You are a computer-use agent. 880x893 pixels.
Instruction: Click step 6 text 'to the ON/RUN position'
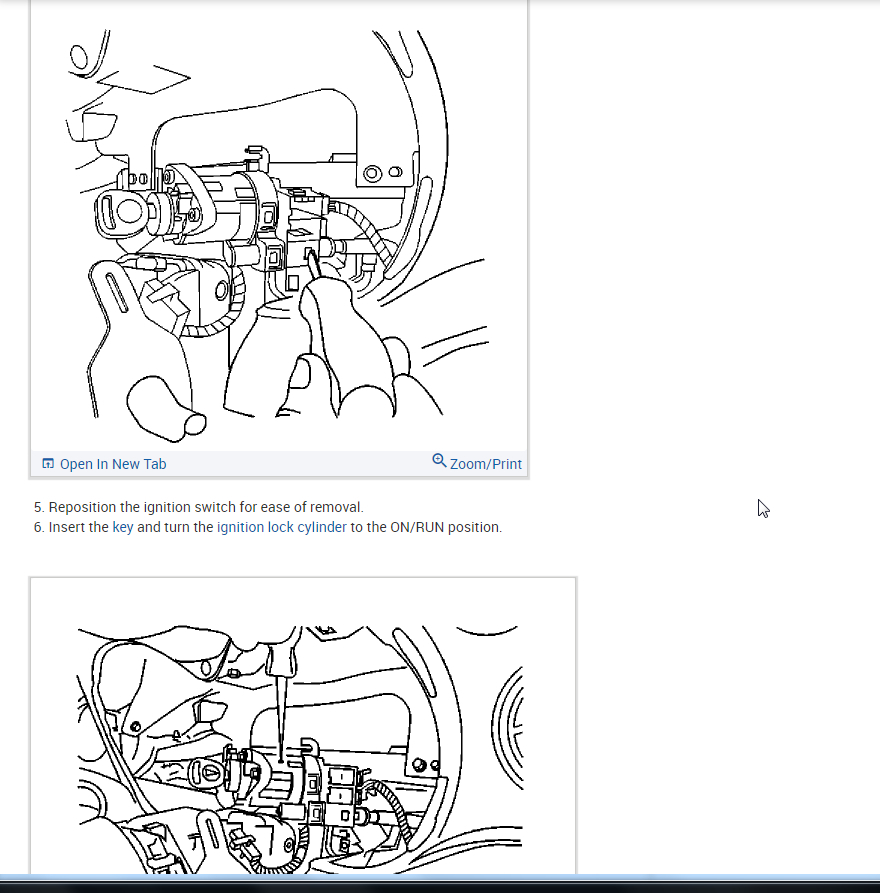pyautogui.click(x=425, y=527)
